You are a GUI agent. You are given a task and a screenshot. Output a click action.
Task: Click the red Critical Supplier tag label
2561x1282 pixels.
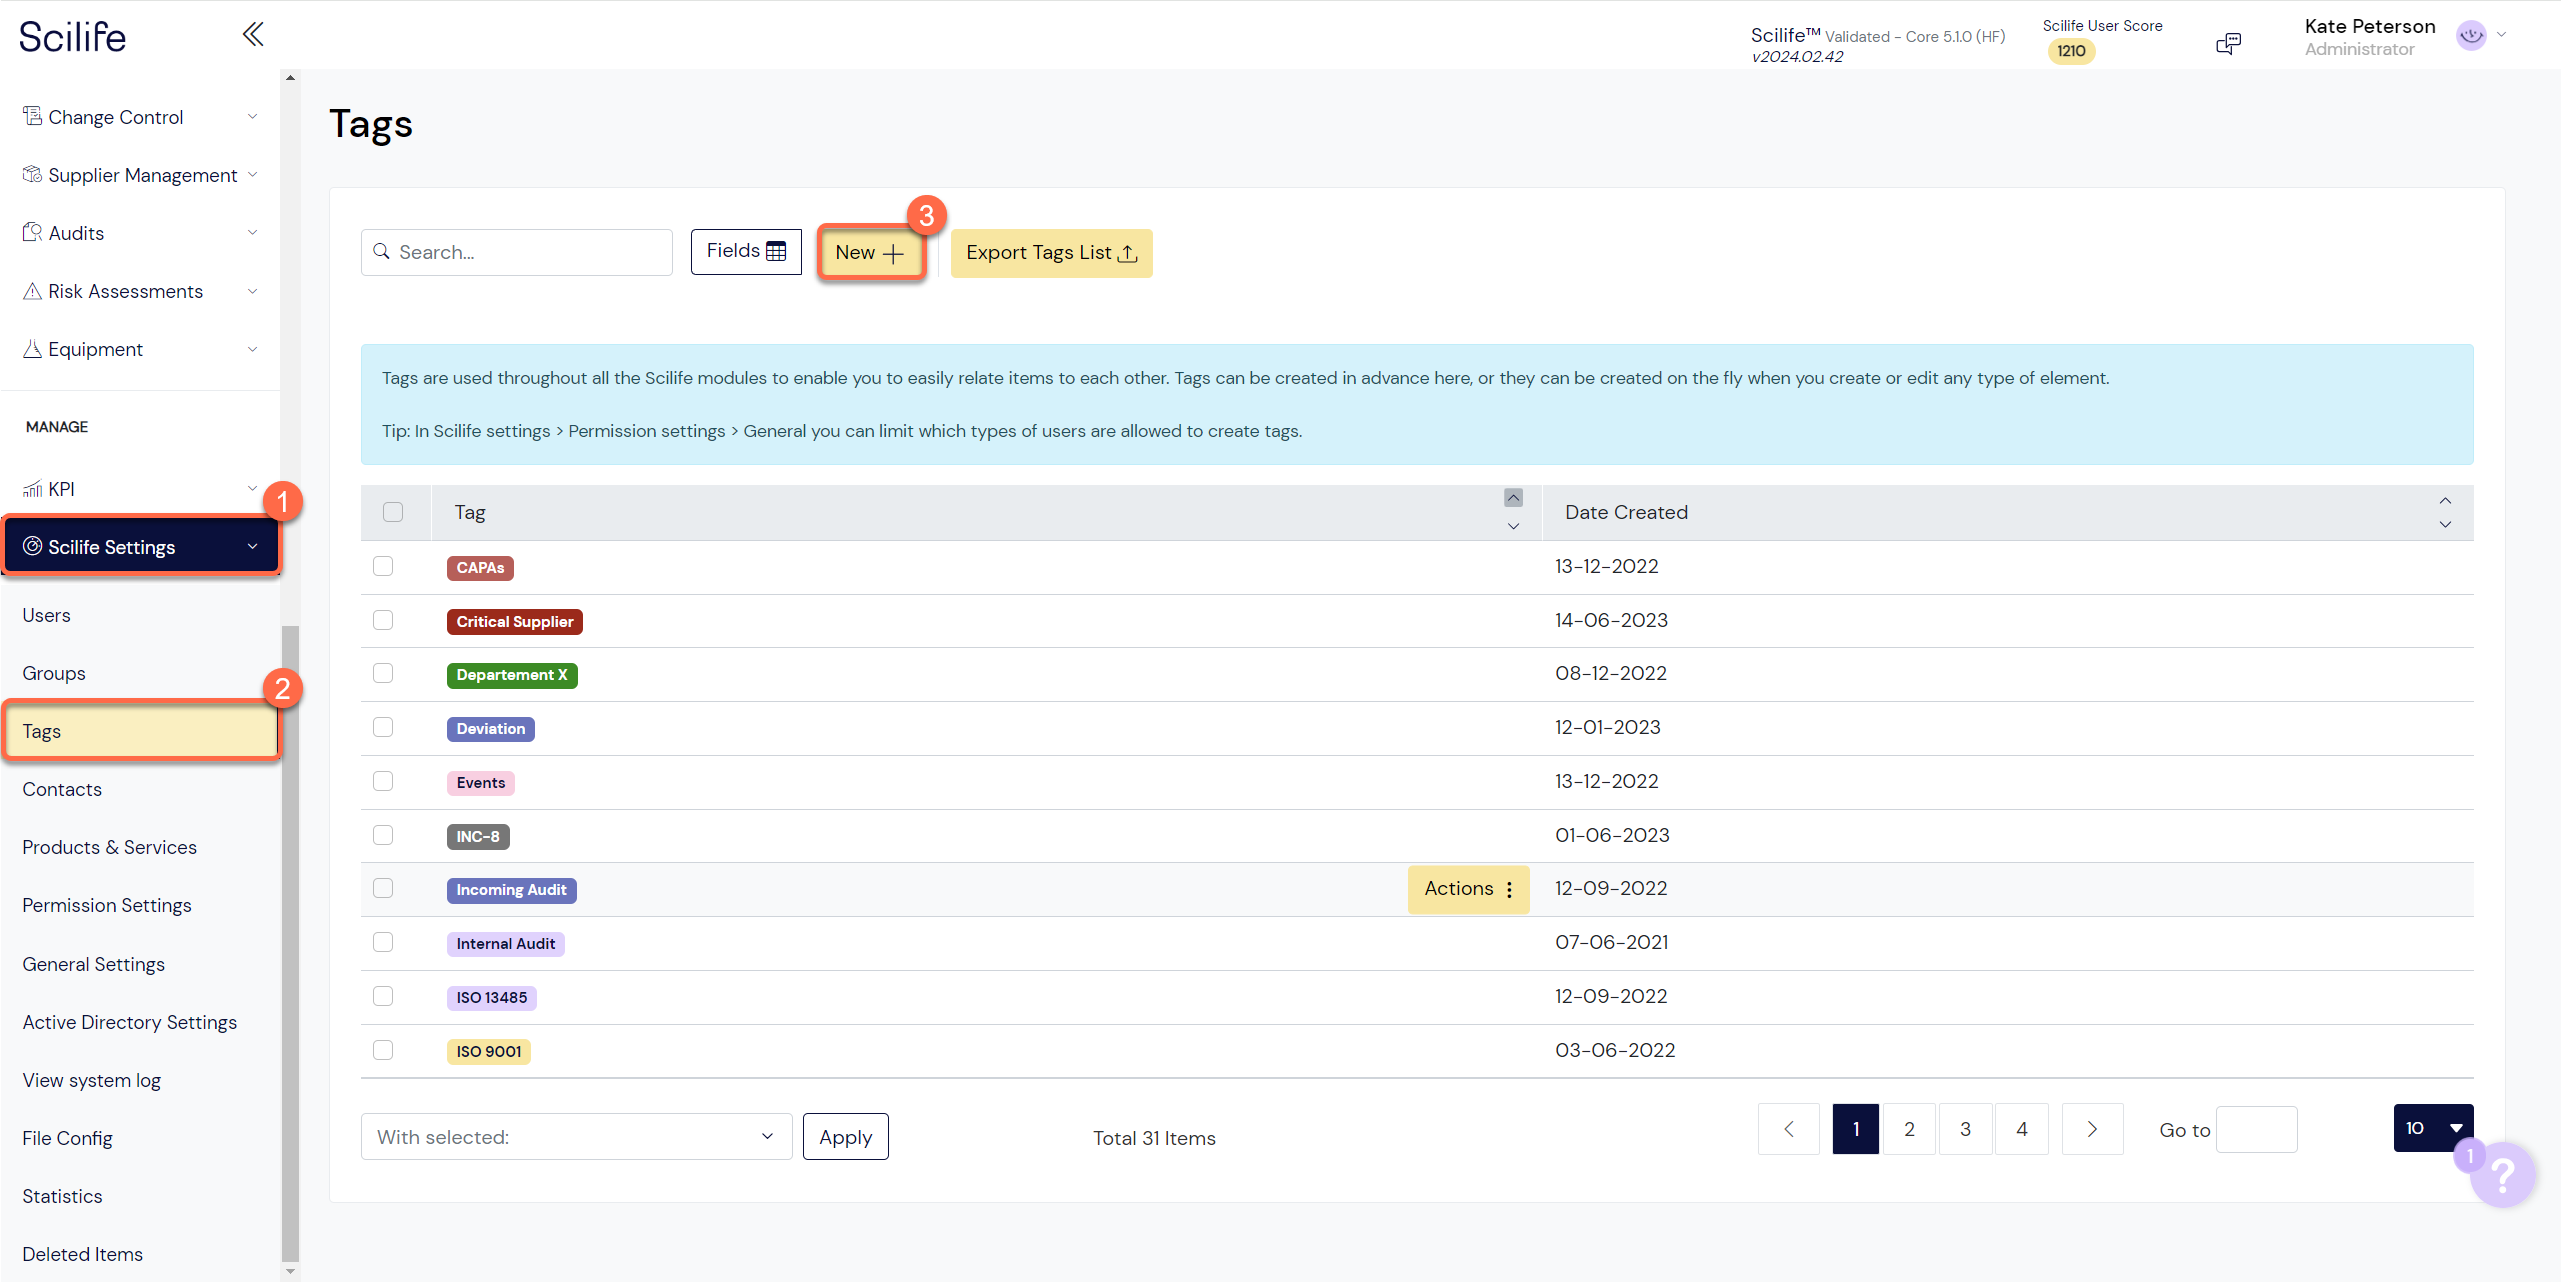click(x=514, y=622)
